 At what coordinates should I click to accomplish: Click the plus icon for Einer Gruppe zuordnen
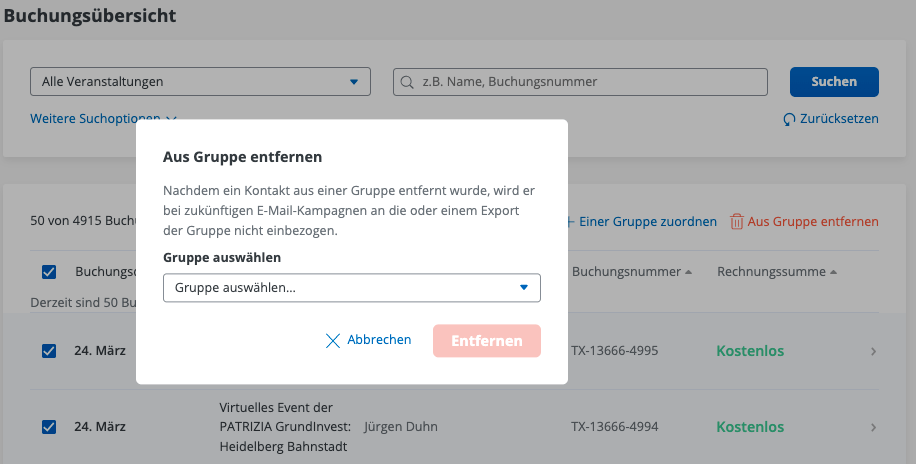(x=570, y=222)
